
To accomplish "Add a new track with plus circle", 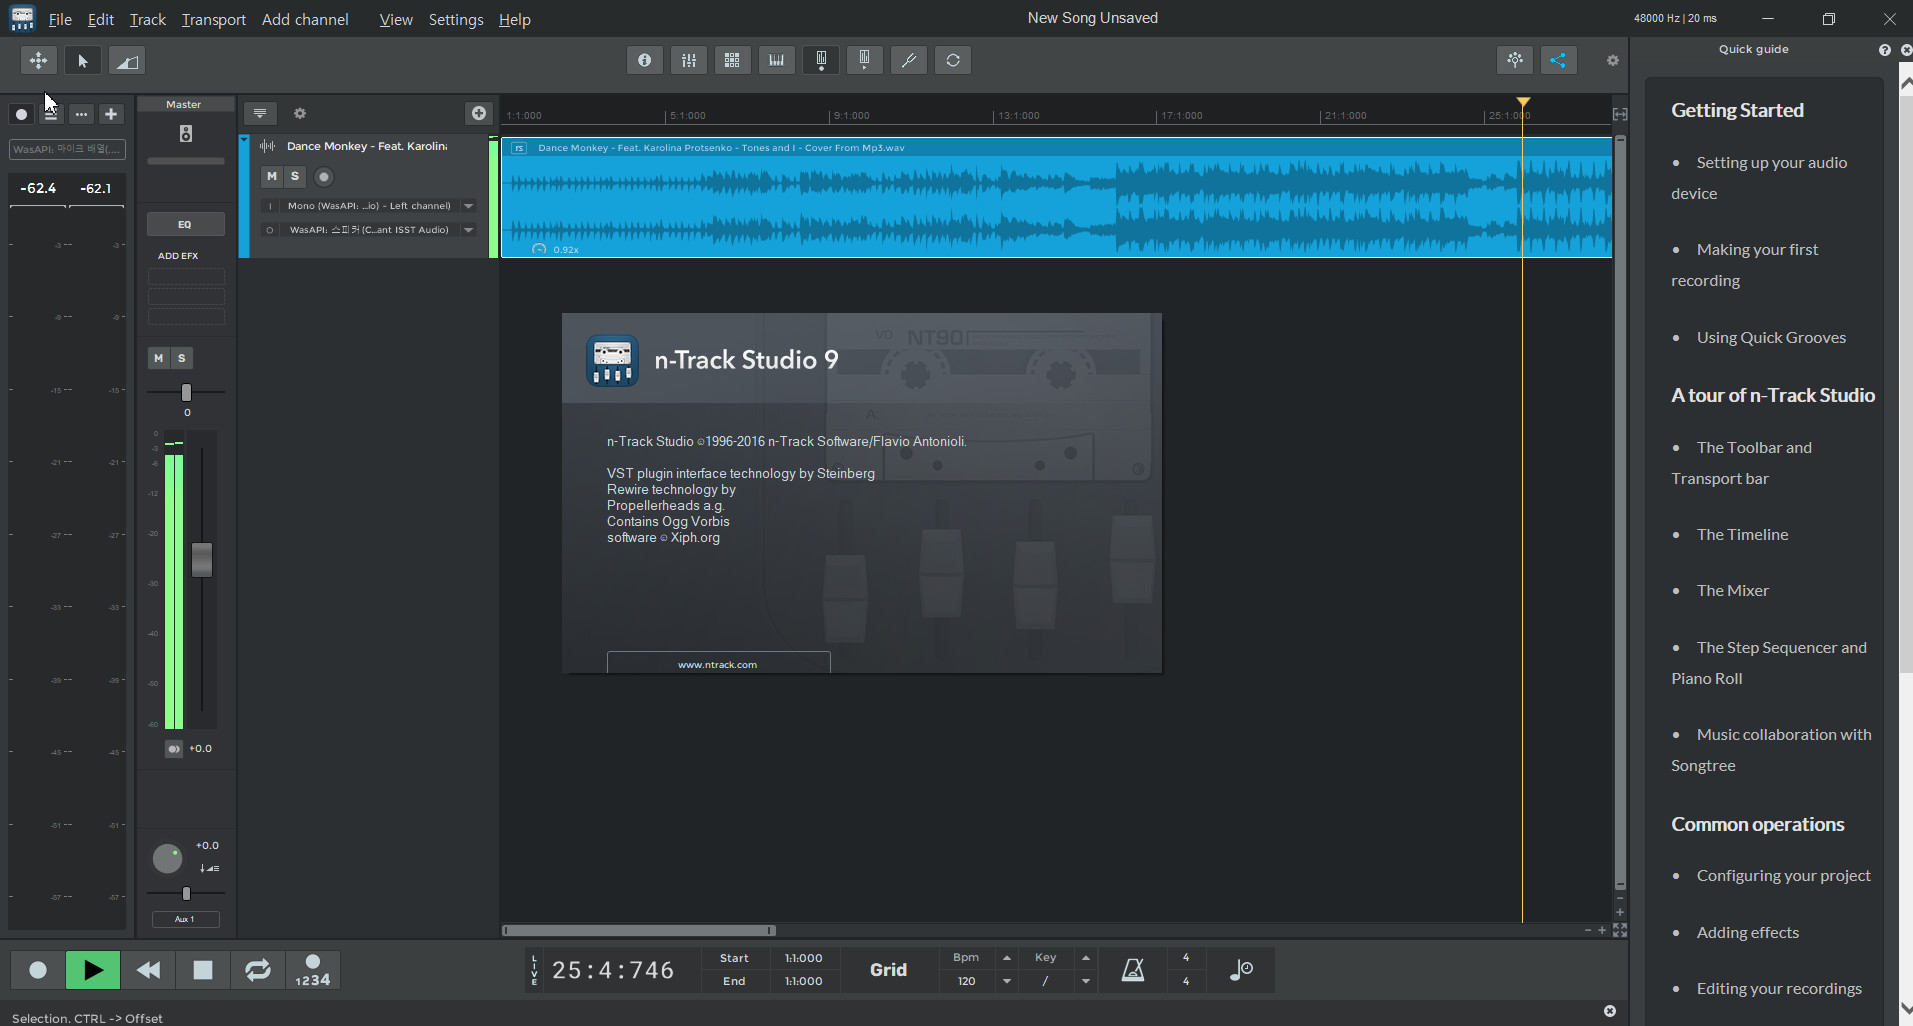I will click(x=479, y=113).
